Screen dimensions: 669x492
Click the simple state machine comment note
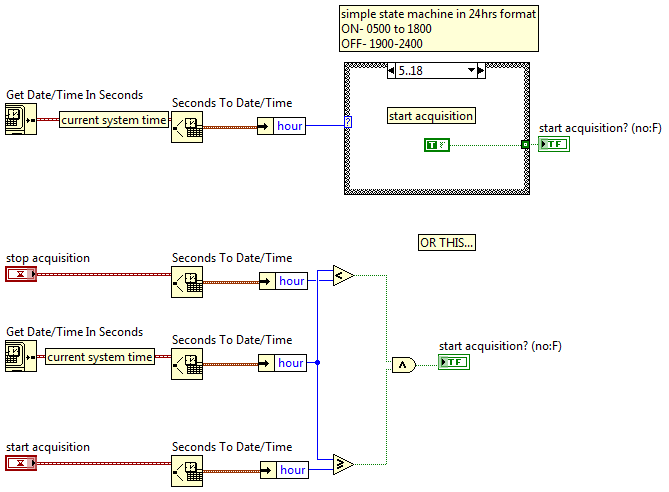click(439, 29)
